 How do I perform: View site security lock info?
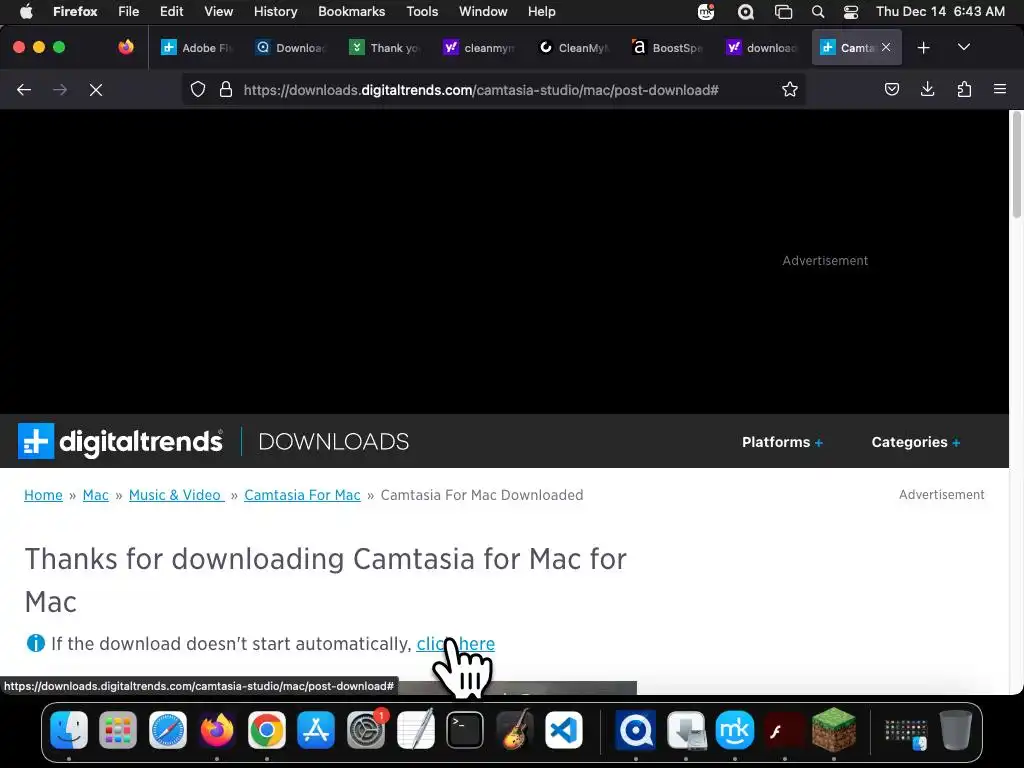(x=226, y=89)
